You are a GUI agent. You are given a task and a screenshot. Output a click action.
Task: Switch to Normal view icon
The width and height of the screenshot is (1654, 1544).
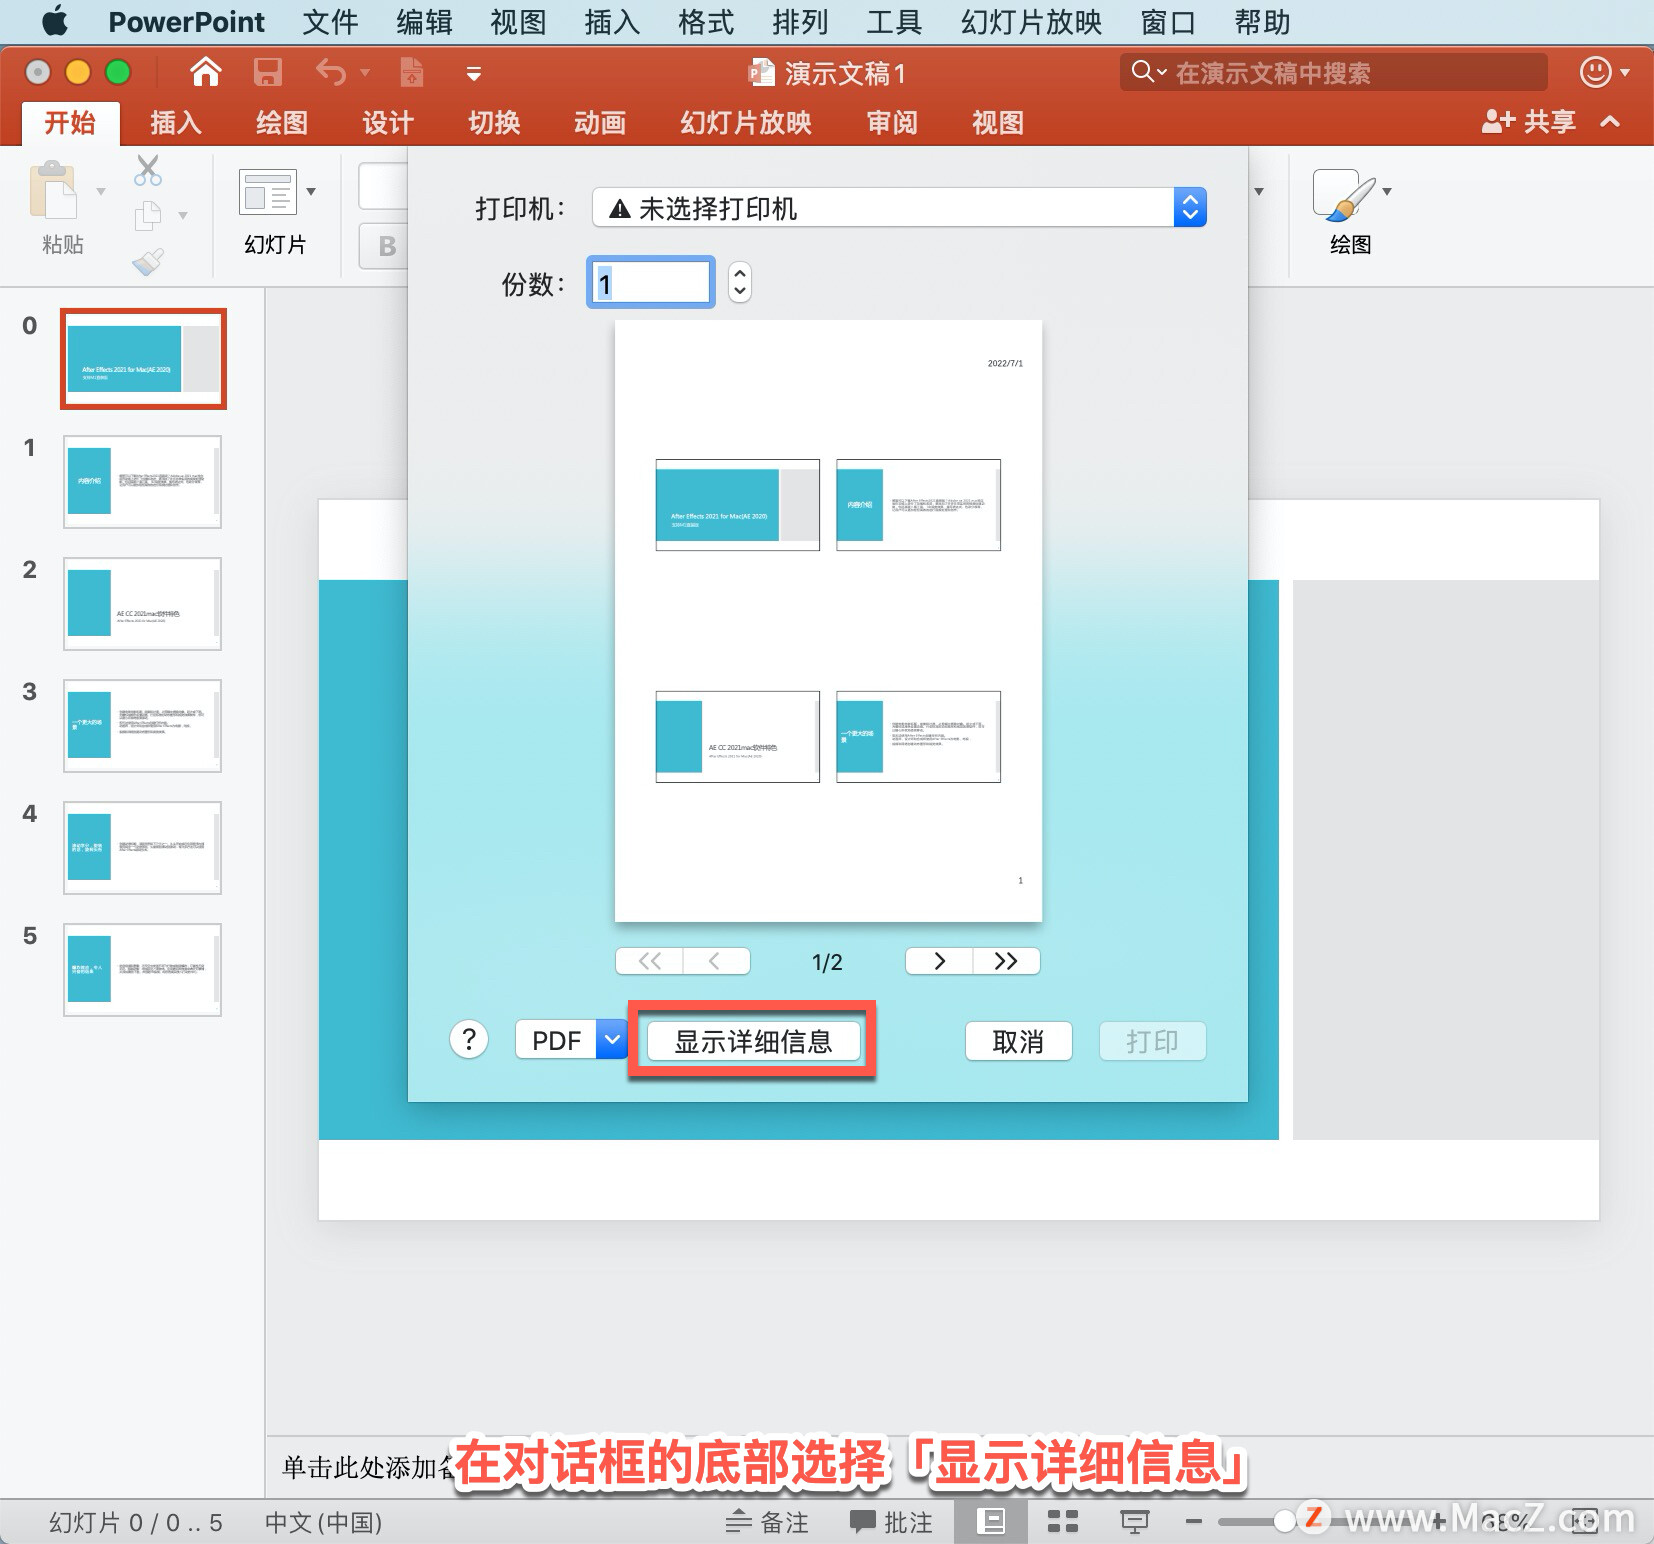[x=991, y=1522]
